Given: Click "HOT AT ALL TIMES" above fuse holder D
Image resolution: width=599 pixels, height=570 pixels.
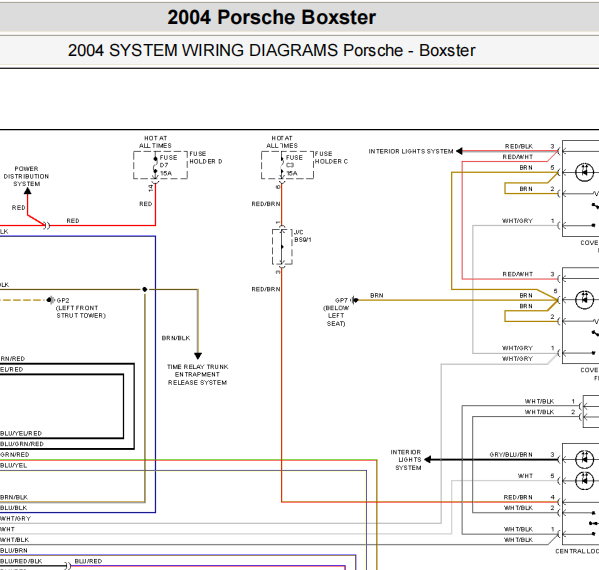Looking at the screenshot, I should click(155, 142).
